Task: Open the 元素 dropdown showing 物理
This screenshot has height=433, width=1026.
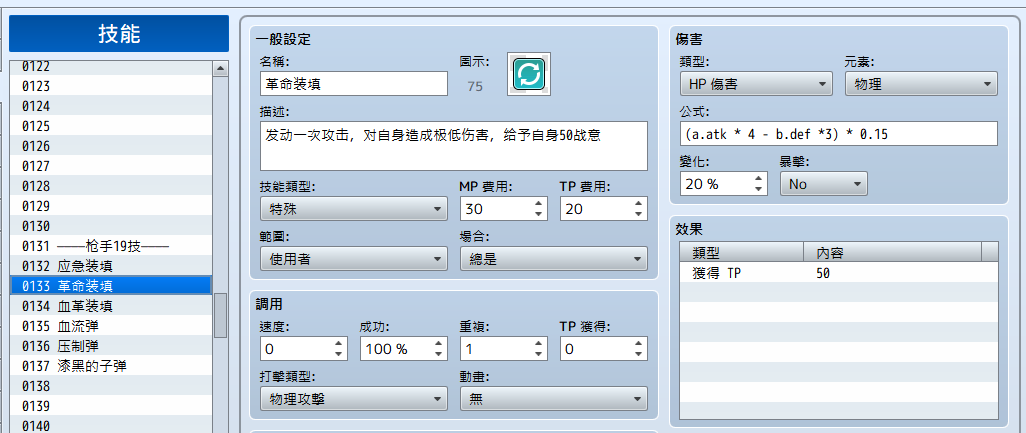Action: (921, 84)
